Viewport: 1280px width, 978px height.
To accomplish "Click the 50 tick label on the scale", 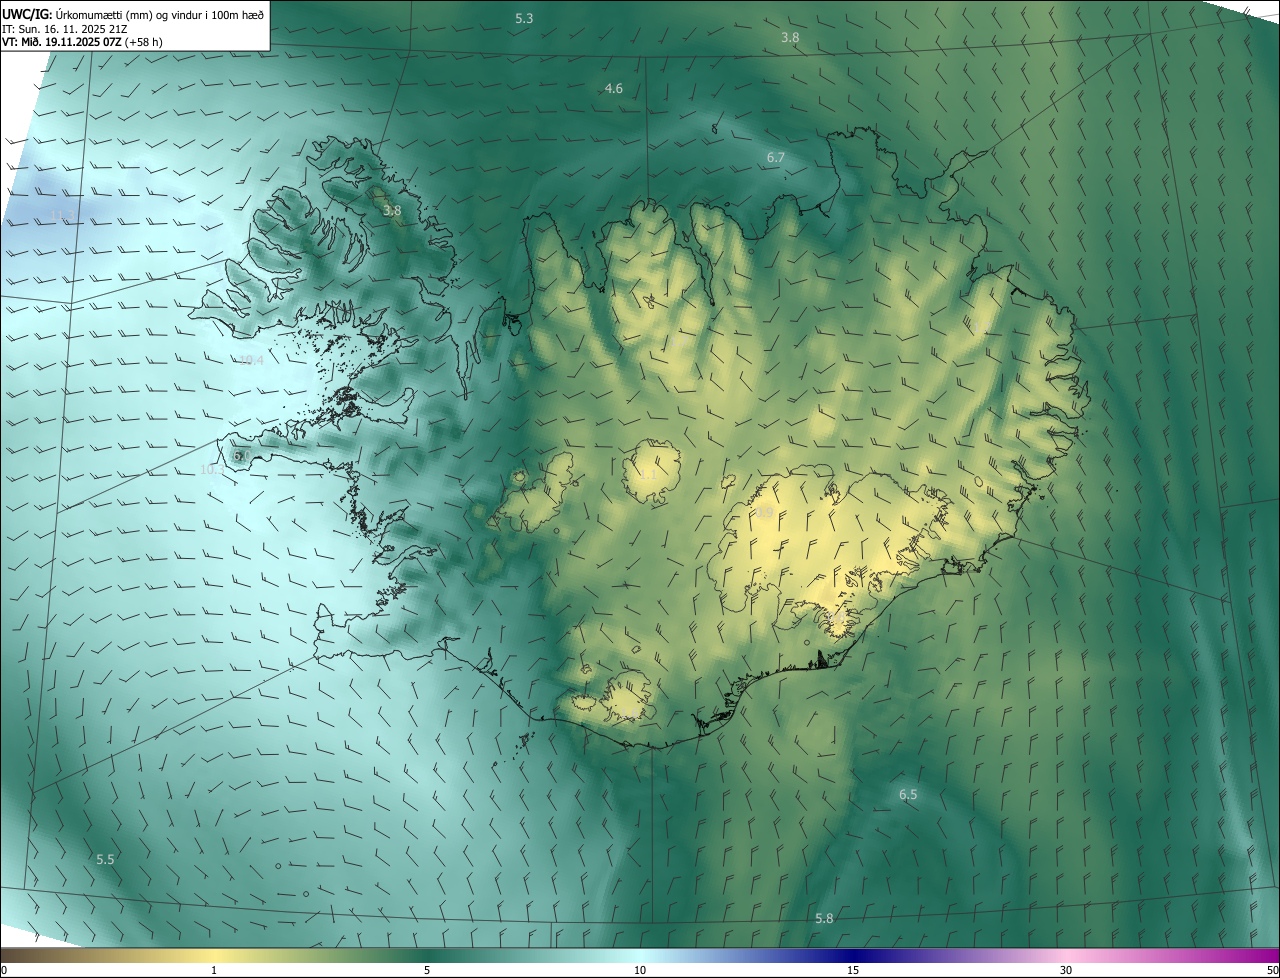I will pyautogui.click(x=1272, y=970).
